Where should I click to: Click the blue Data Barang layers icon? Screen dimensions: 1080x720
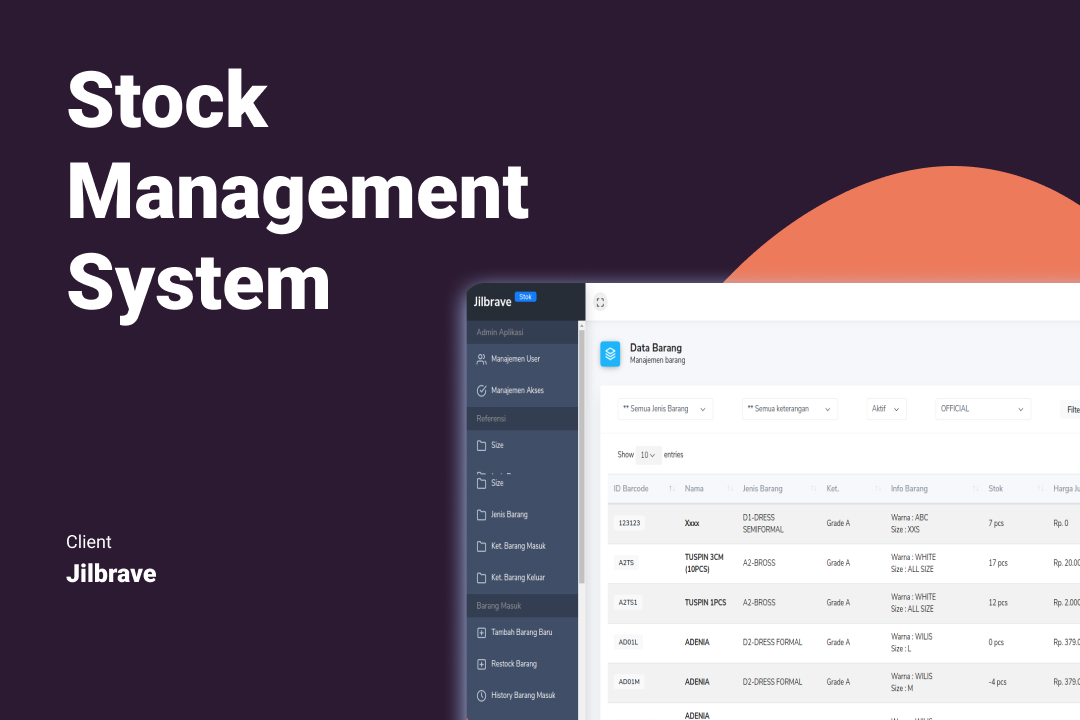[610, 354]
